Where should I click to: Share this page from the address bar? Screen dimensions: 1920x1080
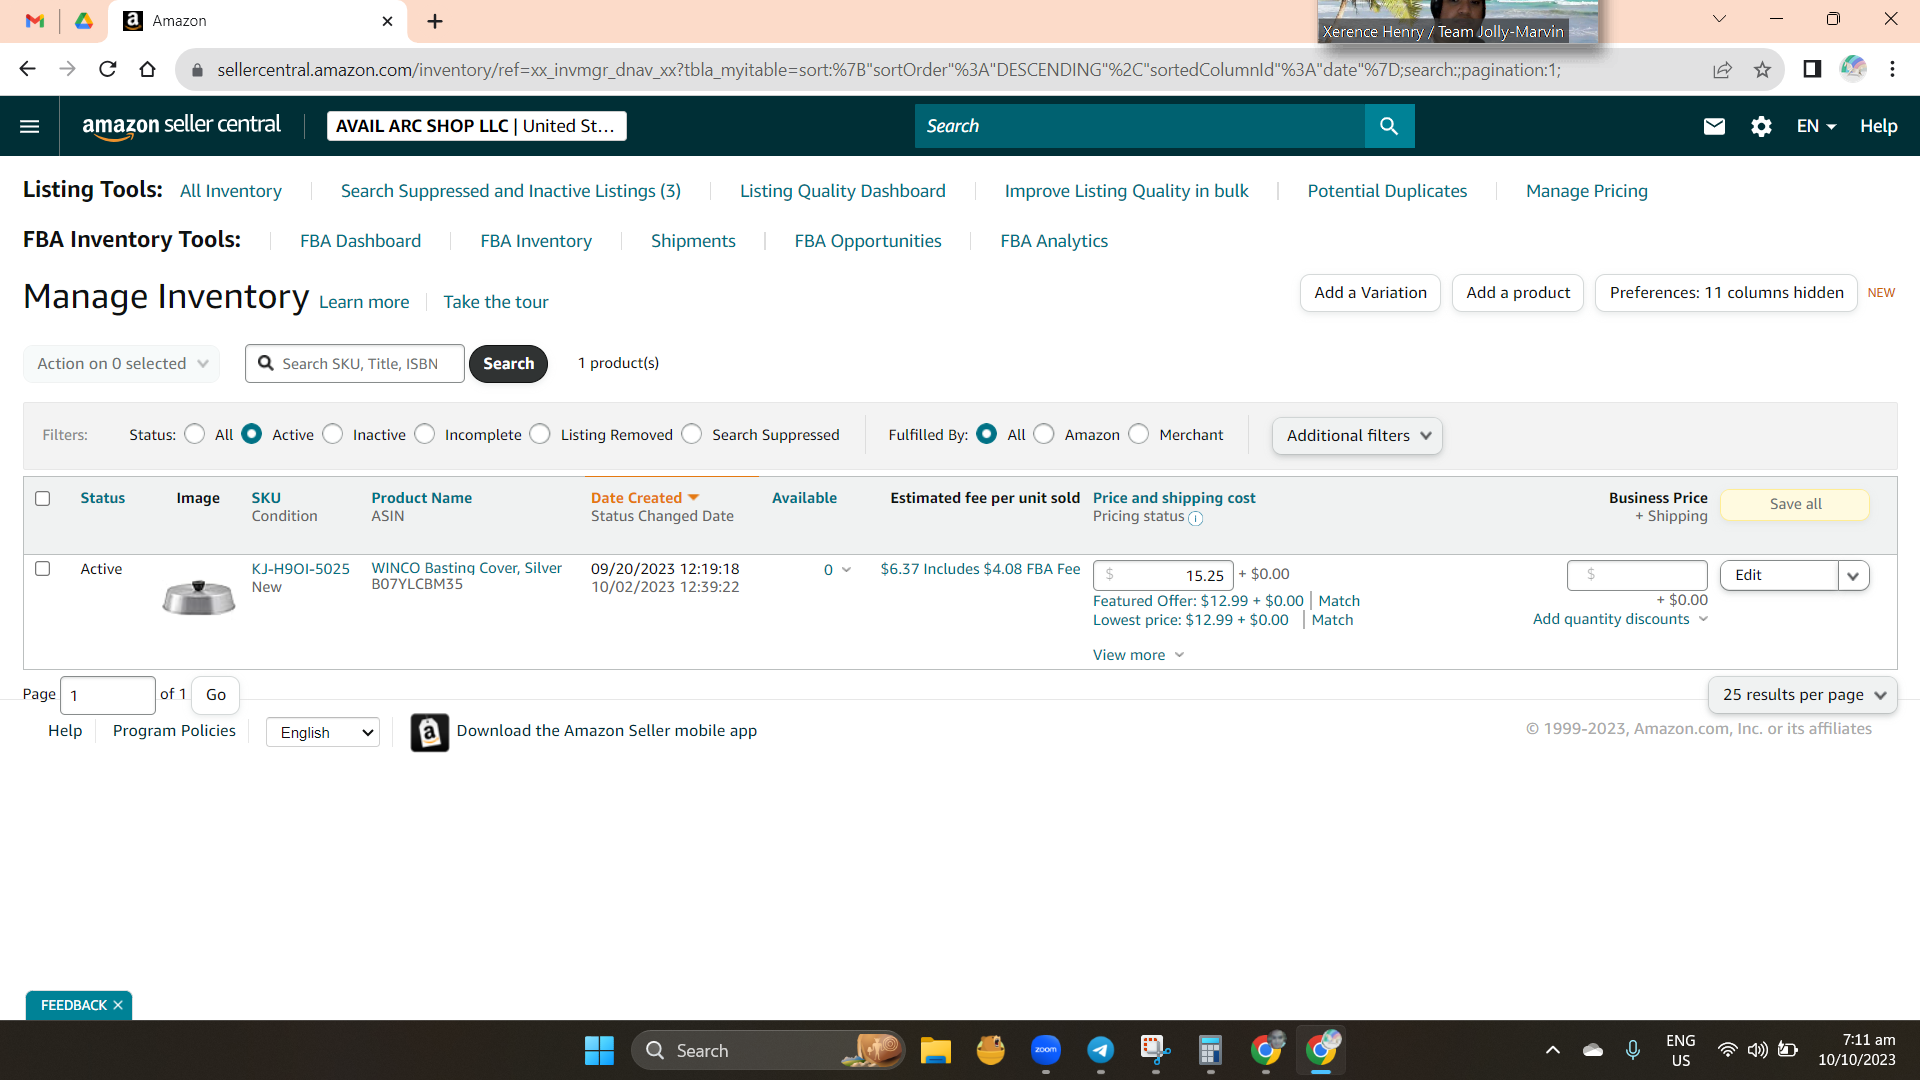[x=1722, y=69]
